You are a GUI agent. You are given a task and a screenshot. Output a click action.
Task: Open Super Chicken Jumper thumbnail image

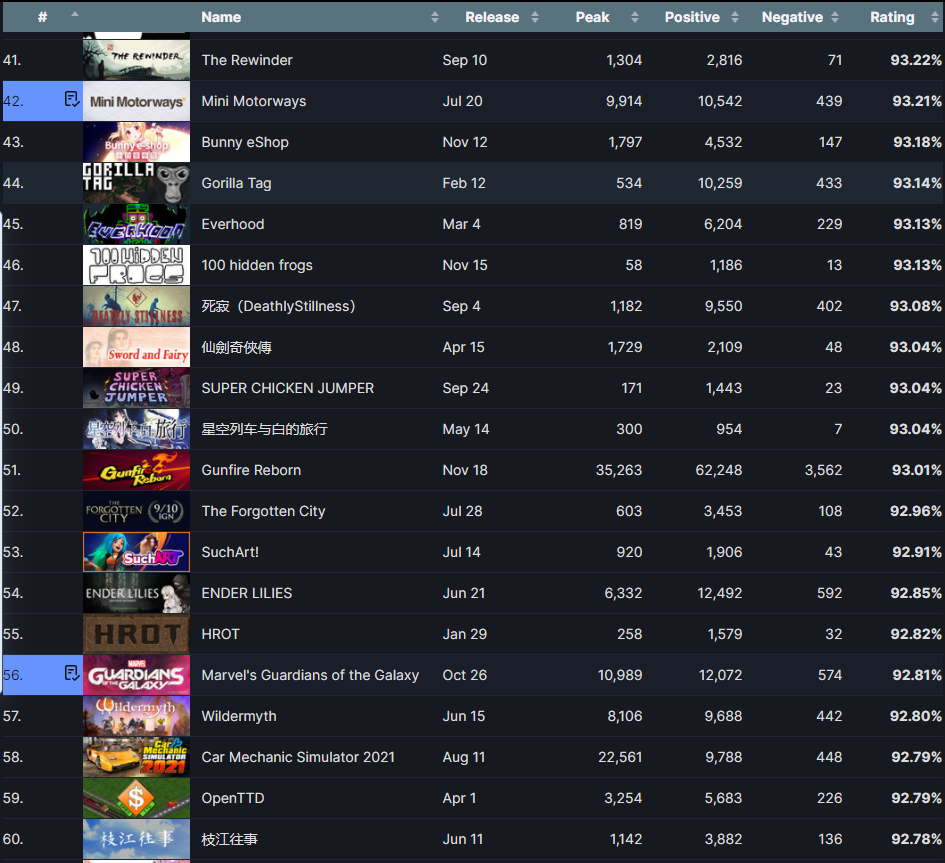coord(136,388)
